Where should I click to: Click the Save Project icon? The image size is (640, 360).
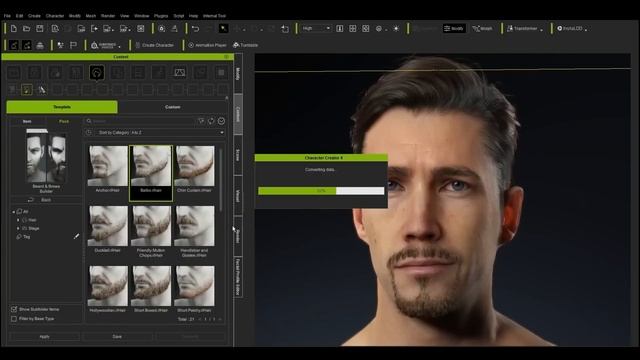click(x=40, y=29)
